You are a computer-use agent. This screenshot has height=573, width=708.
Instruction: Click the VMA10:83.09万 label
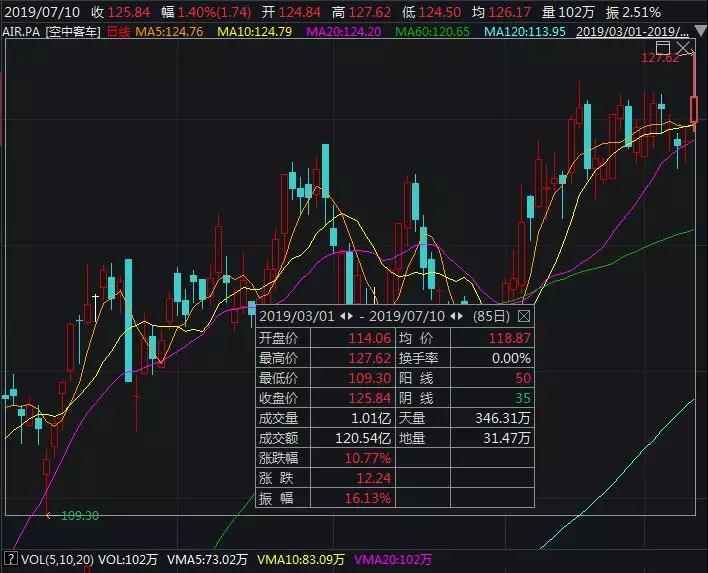[x=301, y=559]
